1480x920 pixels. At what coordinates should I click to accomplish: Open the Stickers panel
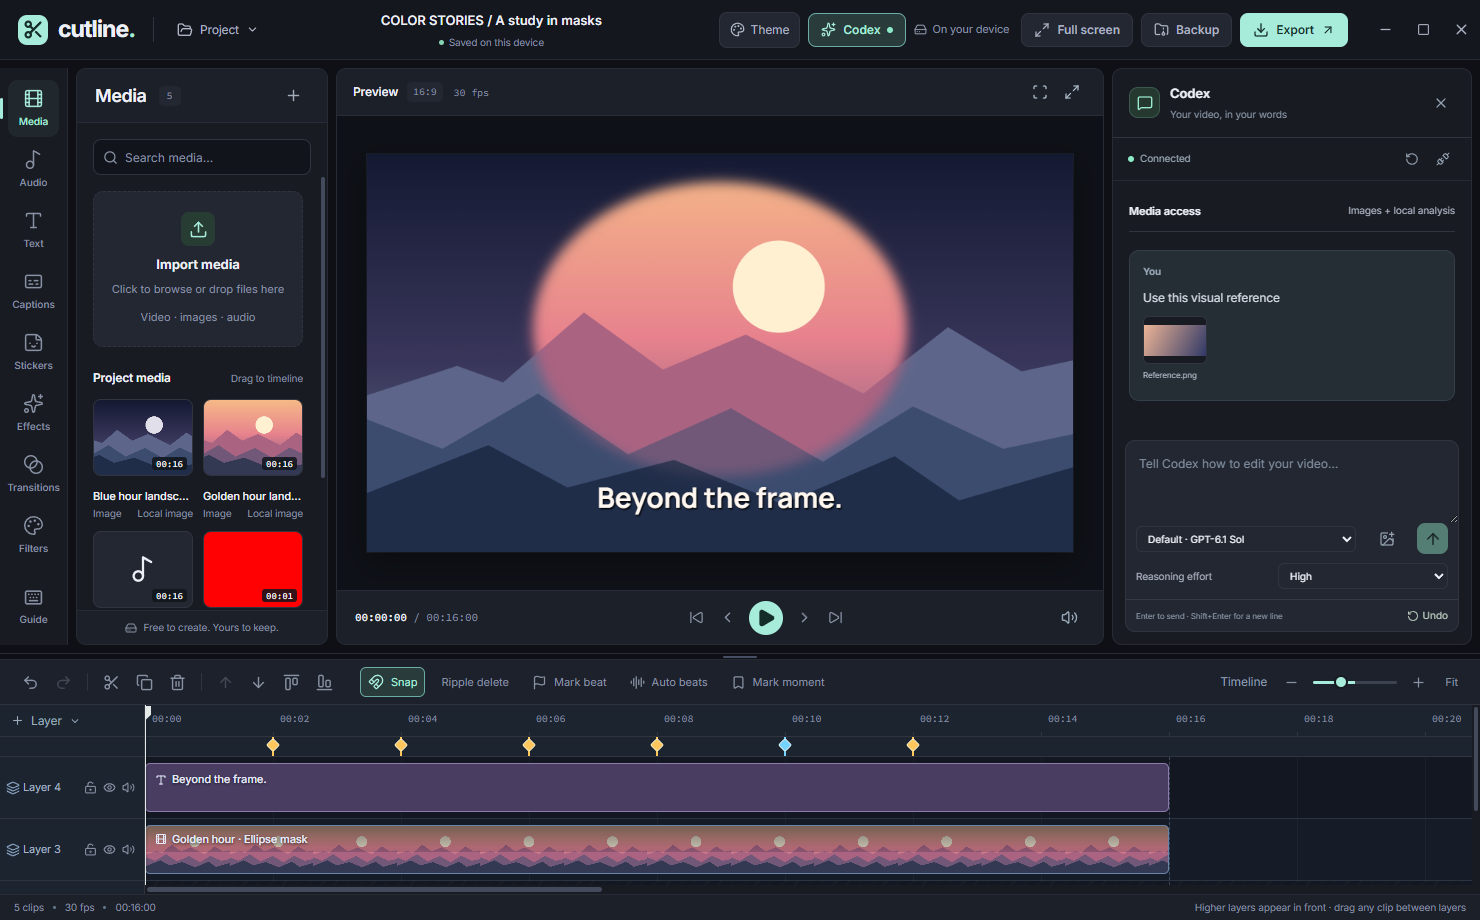33,351
